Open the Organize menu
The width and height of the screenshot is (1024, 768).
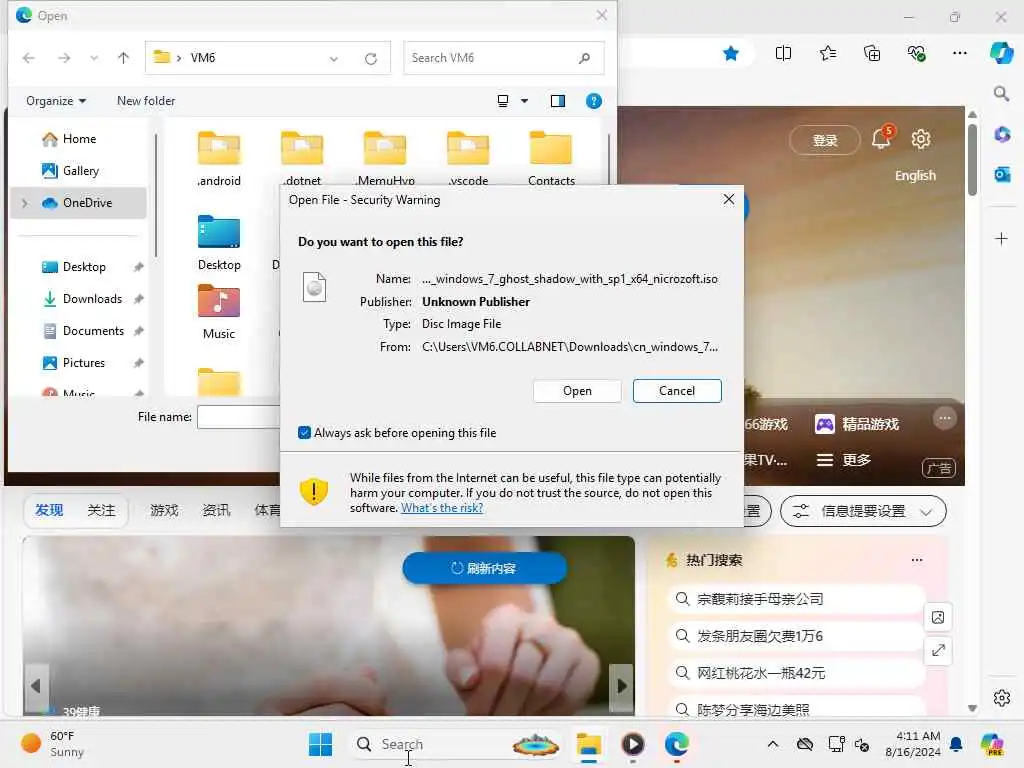(x=56, y=101)
